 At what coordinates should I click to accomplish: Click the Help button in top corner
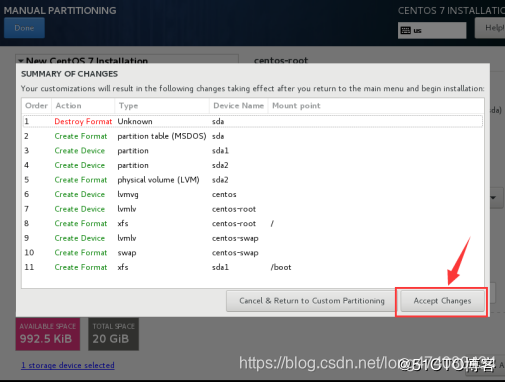click(490, 28)
